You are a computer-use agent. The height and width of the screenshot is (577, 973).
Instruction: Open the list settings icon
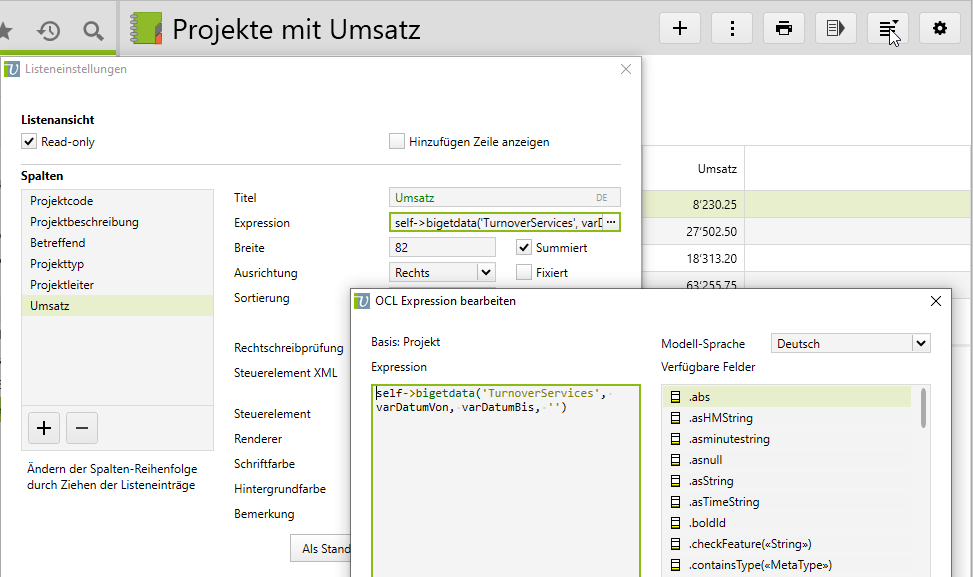[888, 28]
